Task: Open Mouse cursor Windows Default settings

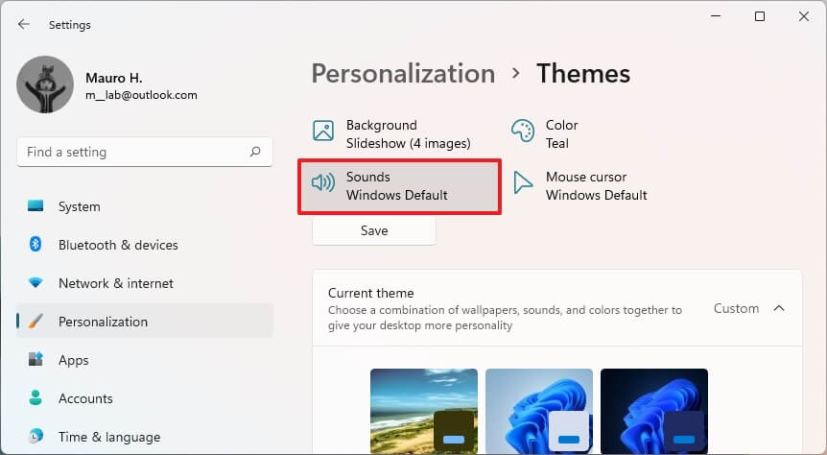Action: click(x=580, y=186)
